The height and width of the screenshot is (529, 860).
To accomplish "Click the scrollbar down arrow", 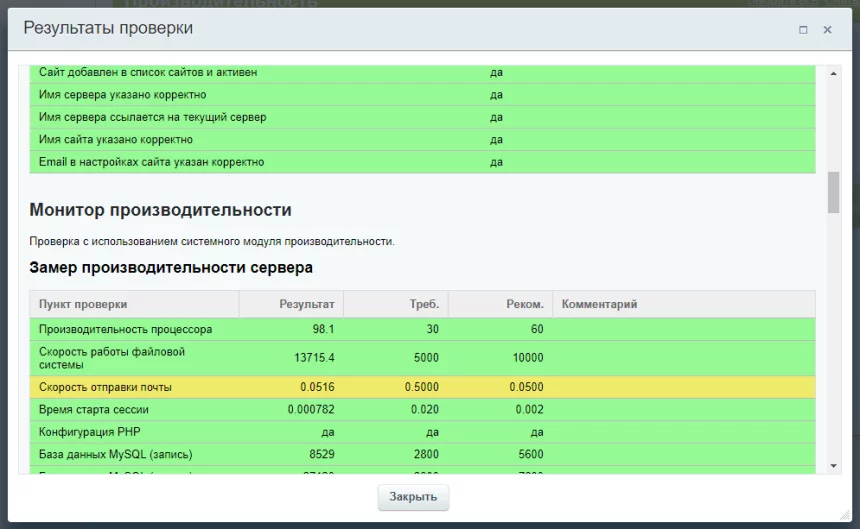I will (x=834, y=465).
